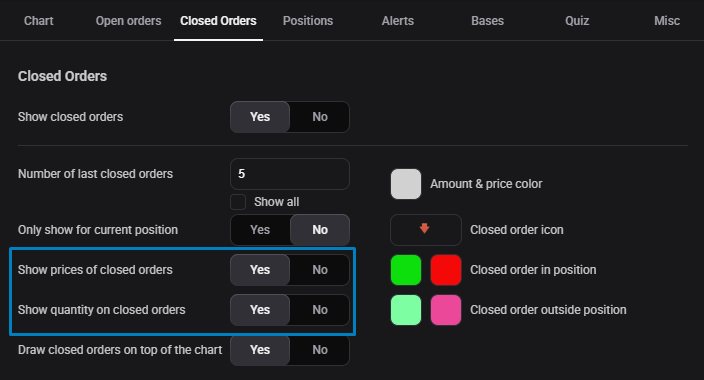Select the Closed Orders tab
Screen dimensions: 704x380
tap(218, 21)
